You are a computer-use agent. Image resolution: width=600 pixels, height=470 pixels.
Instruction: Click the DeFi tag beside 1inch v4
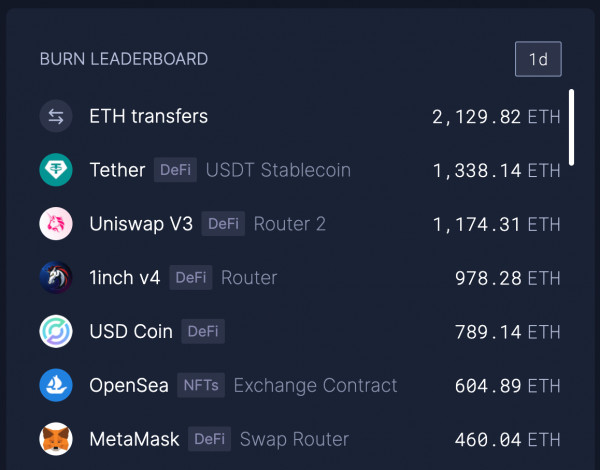190,278
